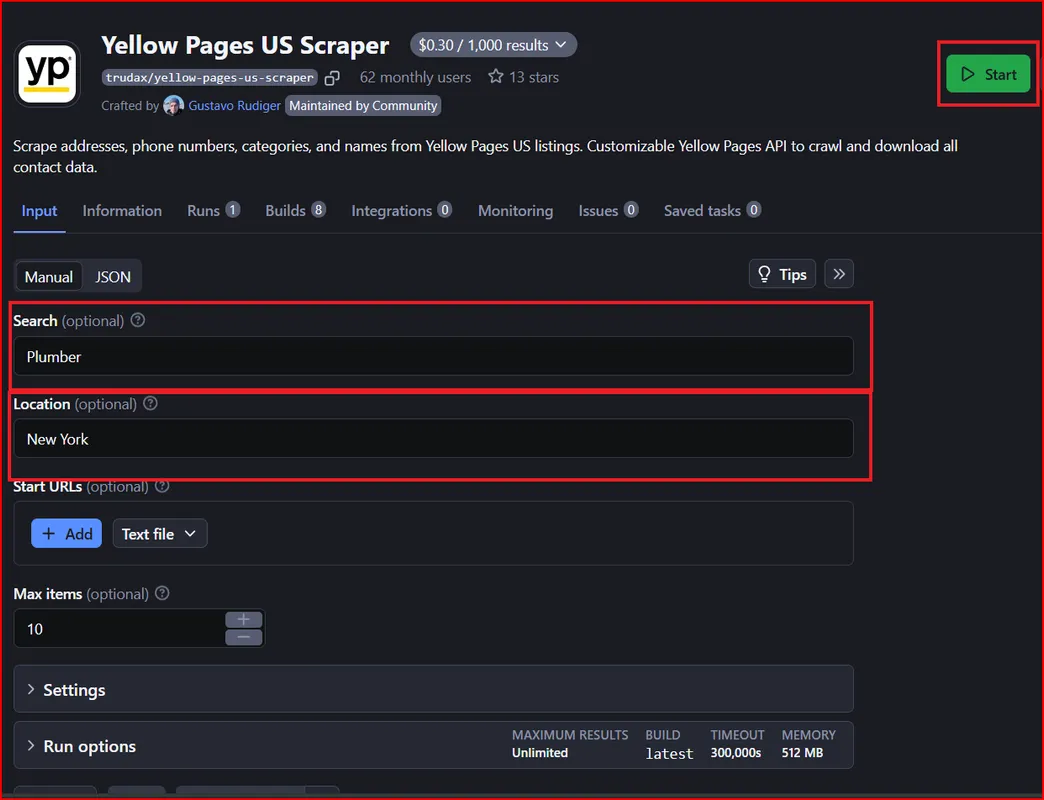Open the pricing dropdown $0.30 / 1,000 results
Screen dimensions: 1044x800
click(493, 45)
